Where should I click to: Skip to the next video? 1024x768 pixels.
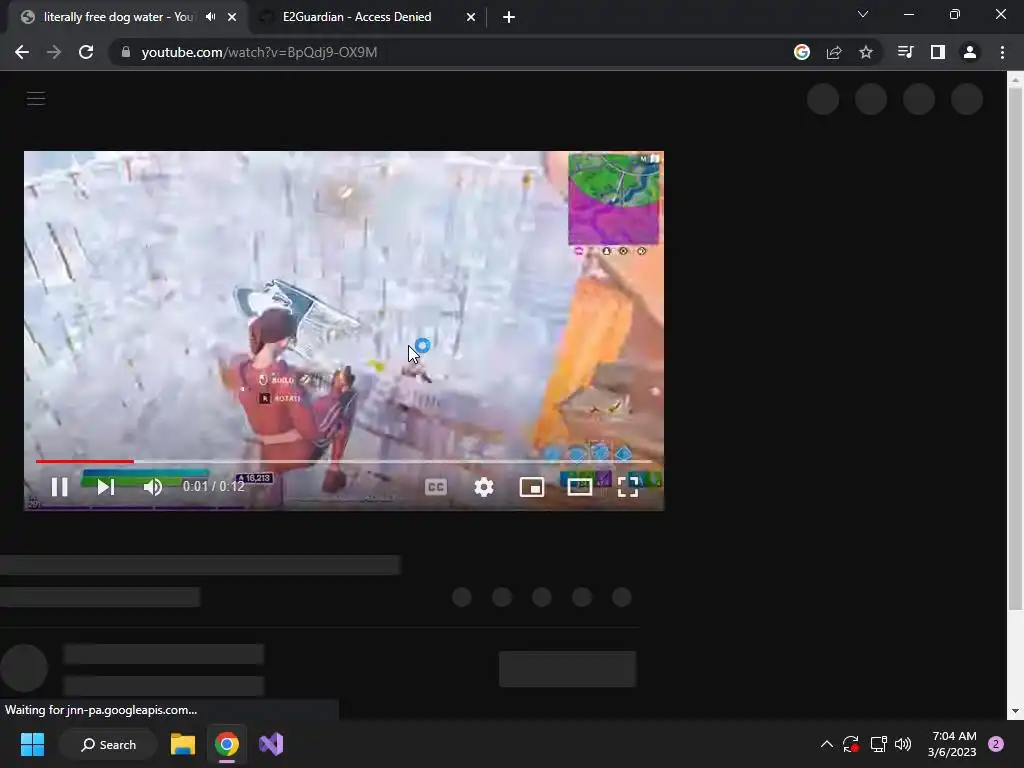[106, 487]
